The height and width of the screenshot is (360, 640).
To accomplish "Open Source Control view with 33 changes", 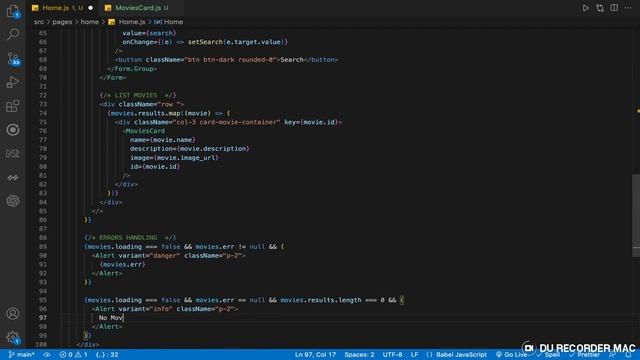I will point(13,59).
